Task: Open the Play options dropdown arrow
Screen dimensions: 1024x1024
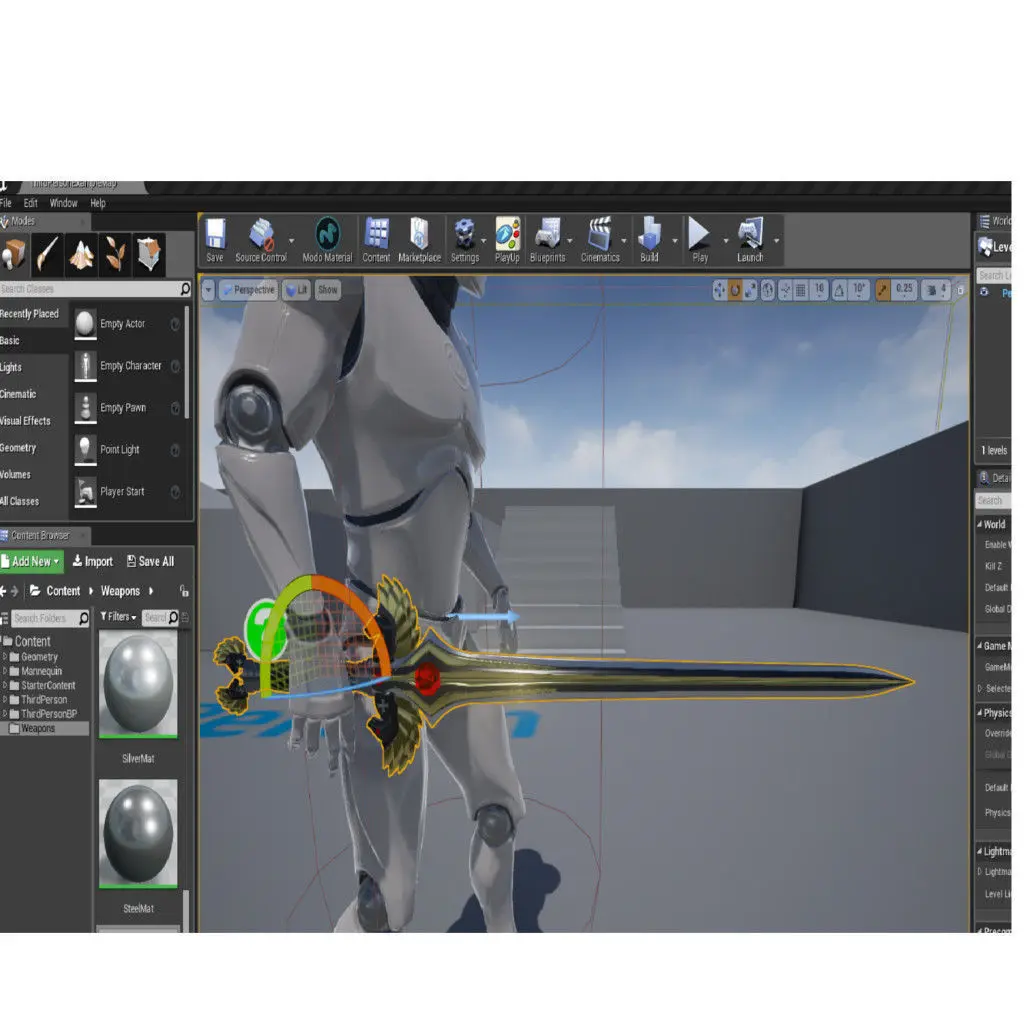Action: click(x=726, y=241)
